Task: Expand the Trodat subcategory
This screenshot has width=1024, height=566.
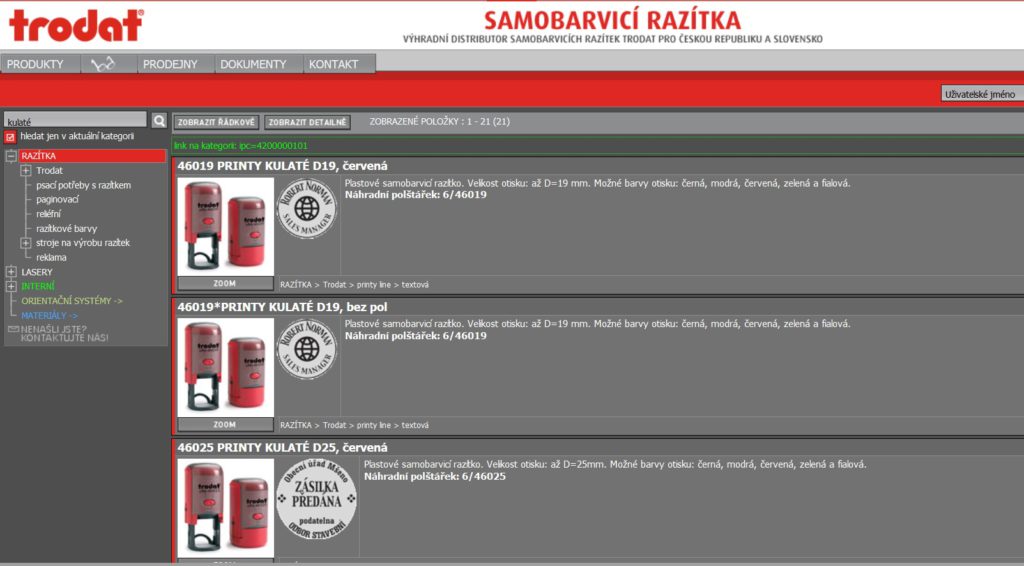Action: click(x=26, y=171)
